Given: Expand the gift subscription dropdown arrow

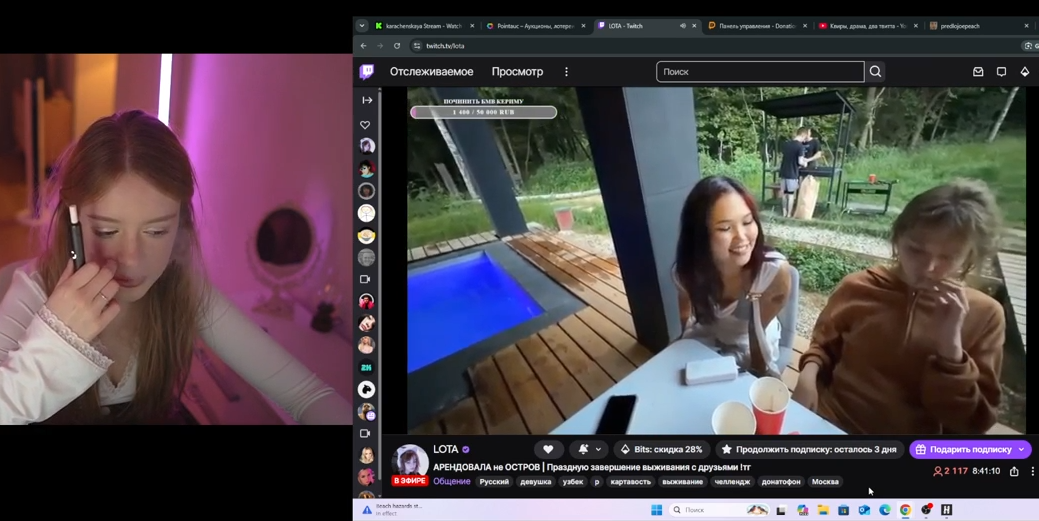Looking at the screenshot, I should [1021, 449].
